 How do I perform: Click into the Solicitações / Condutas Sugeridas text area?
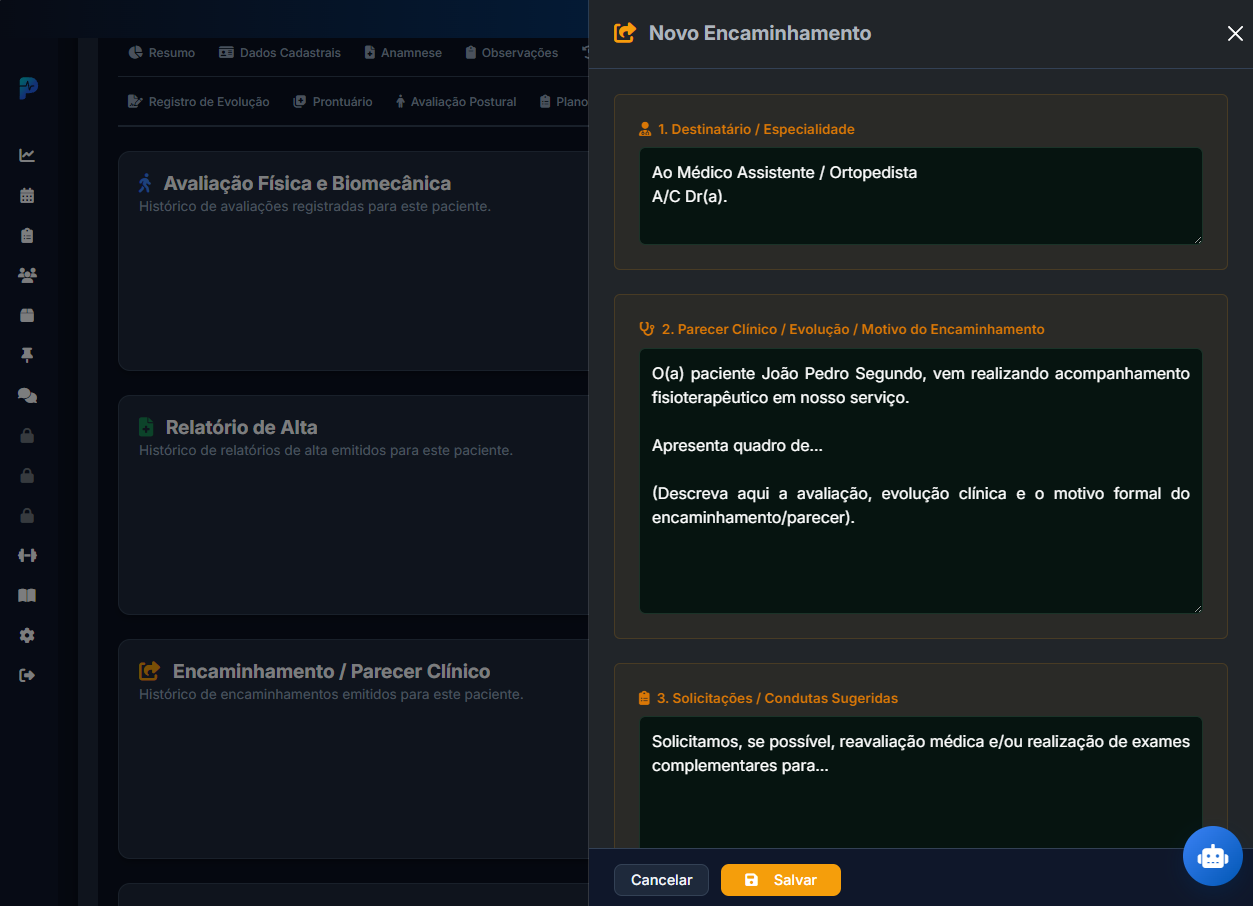click(921, 783)
